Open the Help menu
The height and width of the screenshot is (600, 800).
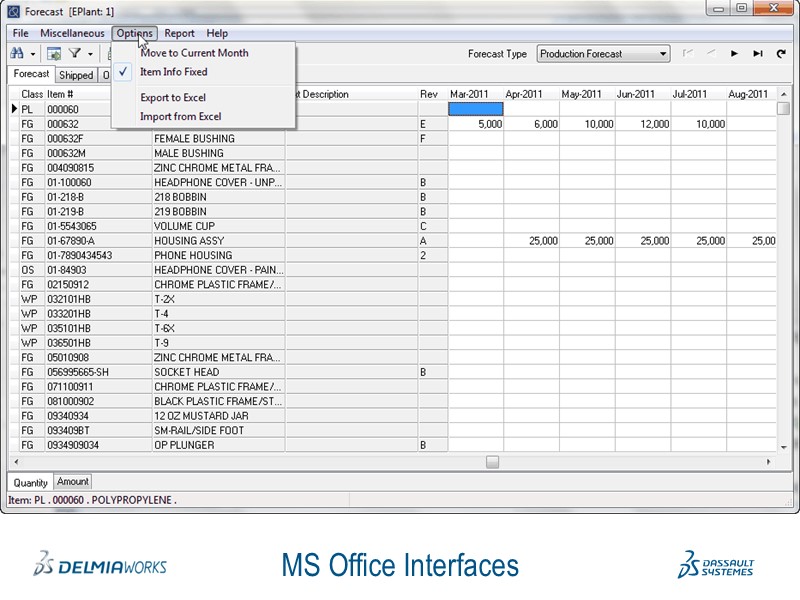click(217, 33)
